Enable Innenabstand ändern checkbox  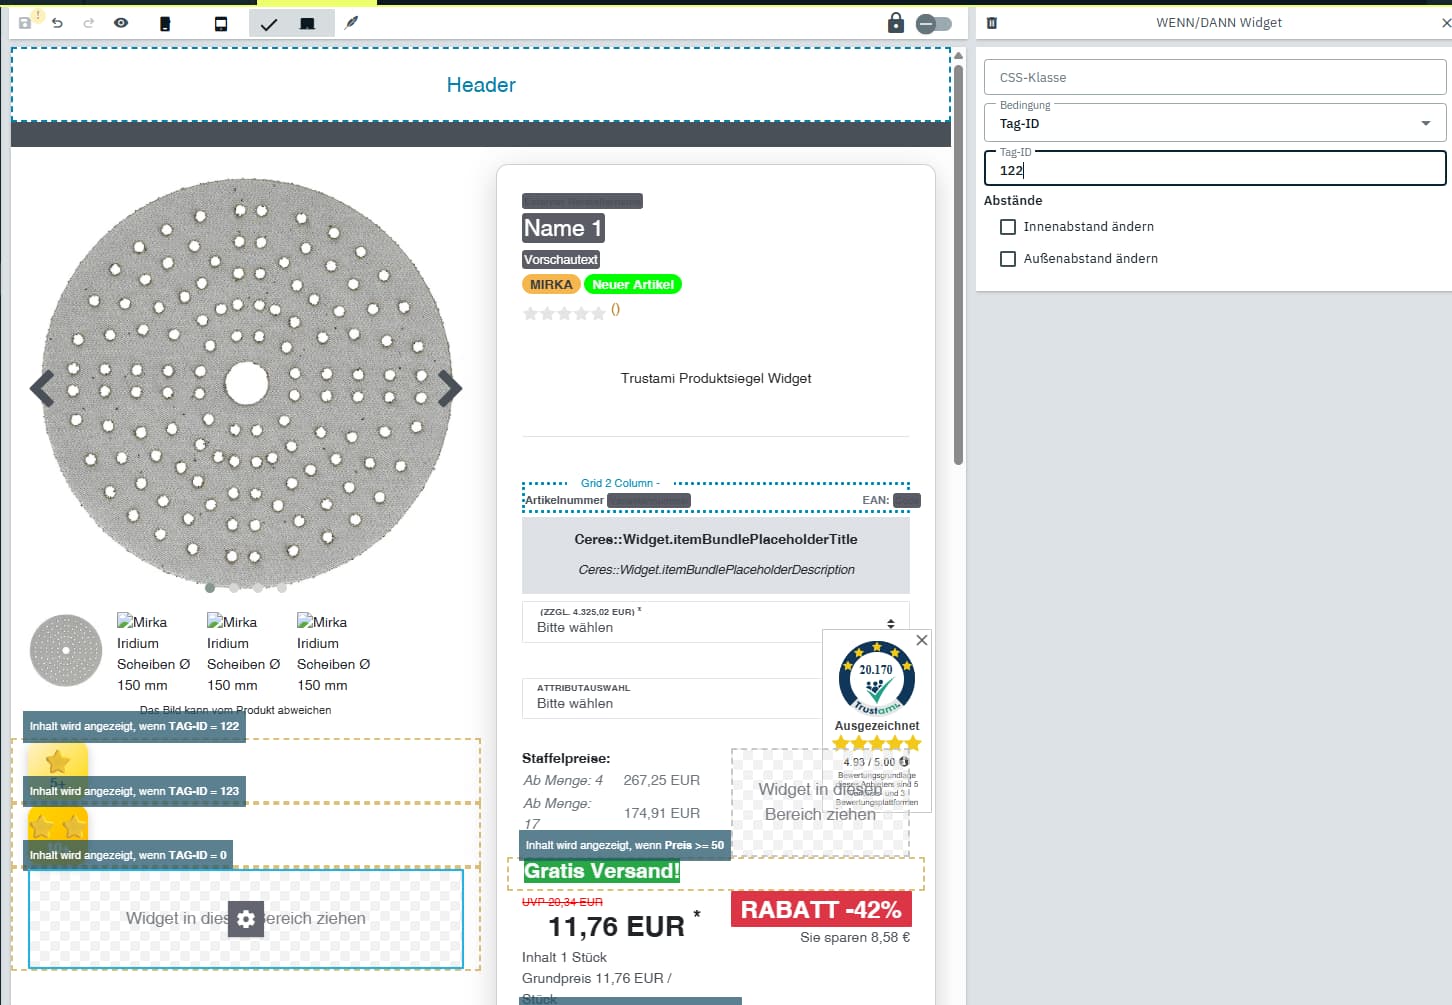pyautogui.click(x=1008, y=227)
